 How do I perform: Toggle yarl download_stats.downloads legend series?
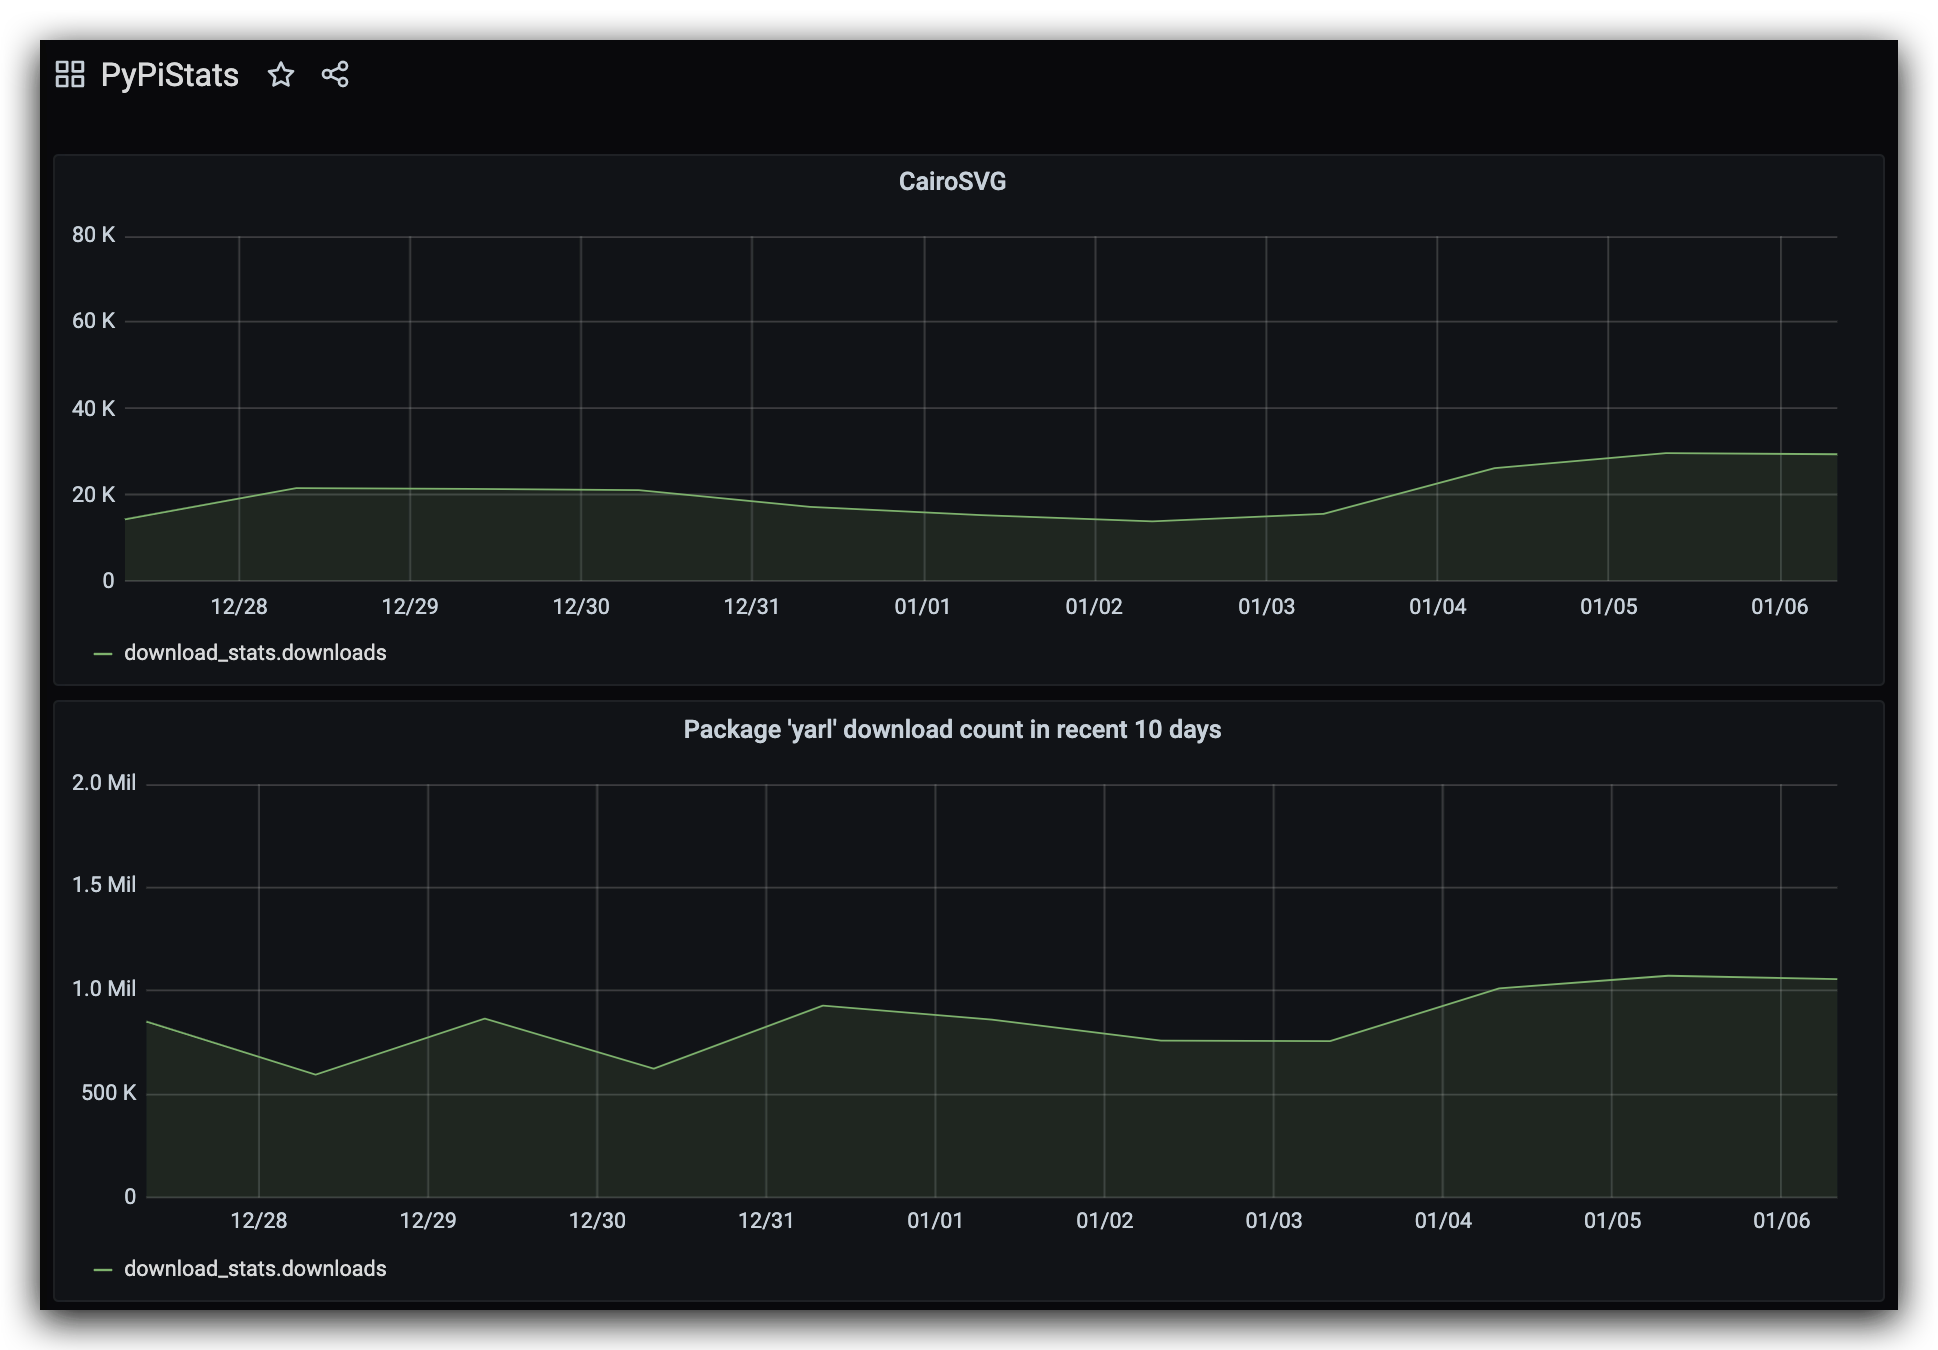pyautogui.click(x=255, y=1268)
